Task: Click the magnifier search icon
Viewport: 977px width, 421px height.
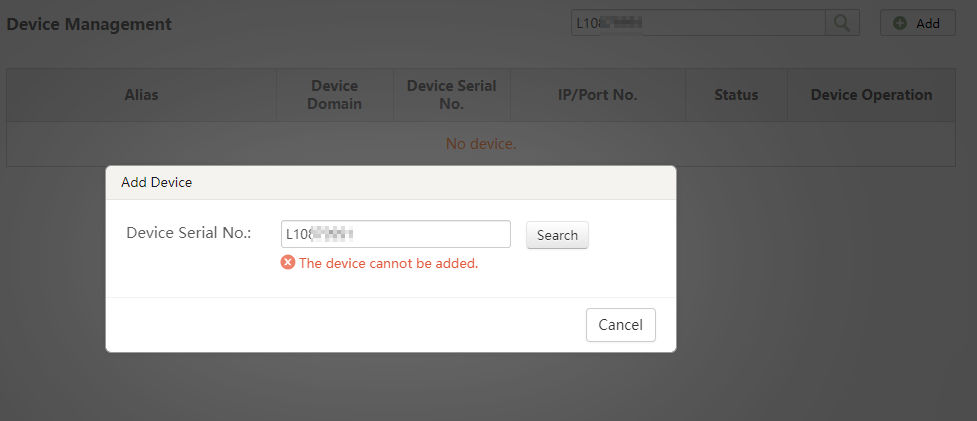Action: pyautogui.click(x=842, y=23)
